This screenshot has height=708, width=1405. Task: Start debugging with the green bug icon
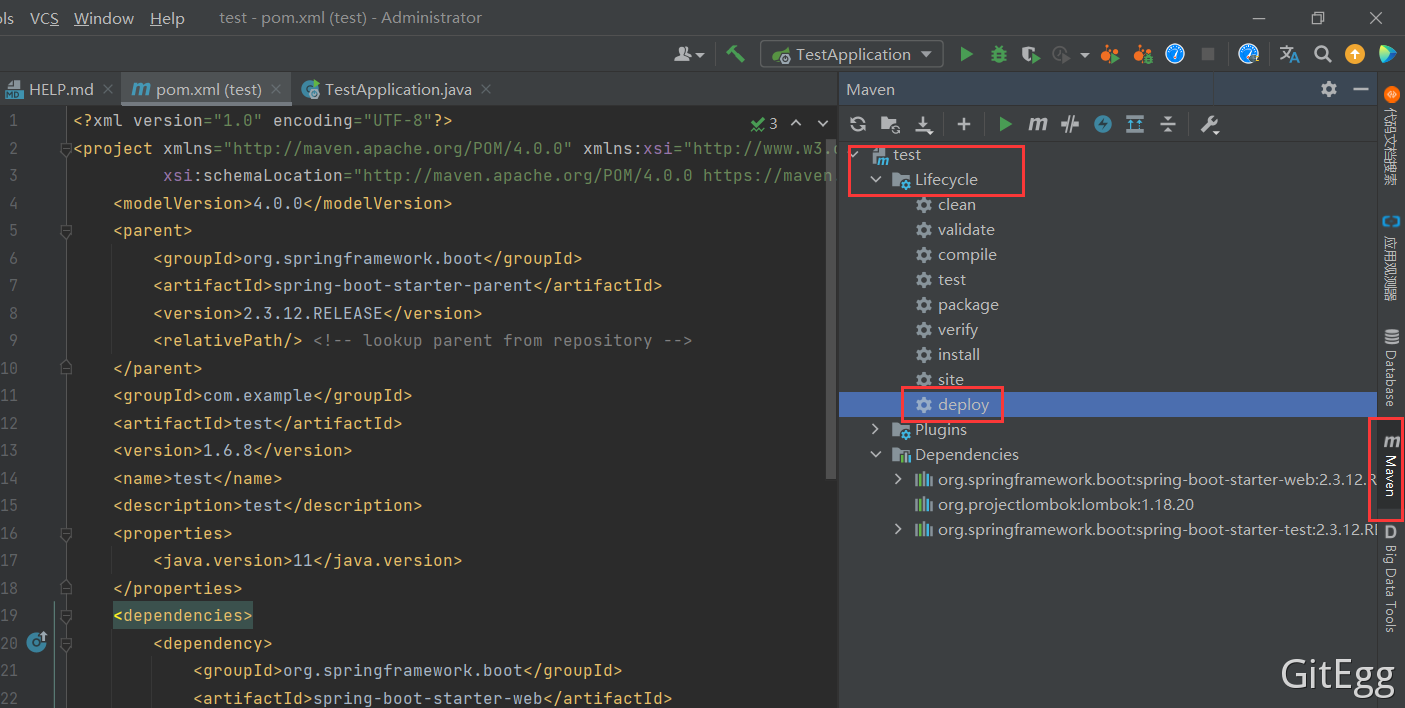tap(998, 54)
